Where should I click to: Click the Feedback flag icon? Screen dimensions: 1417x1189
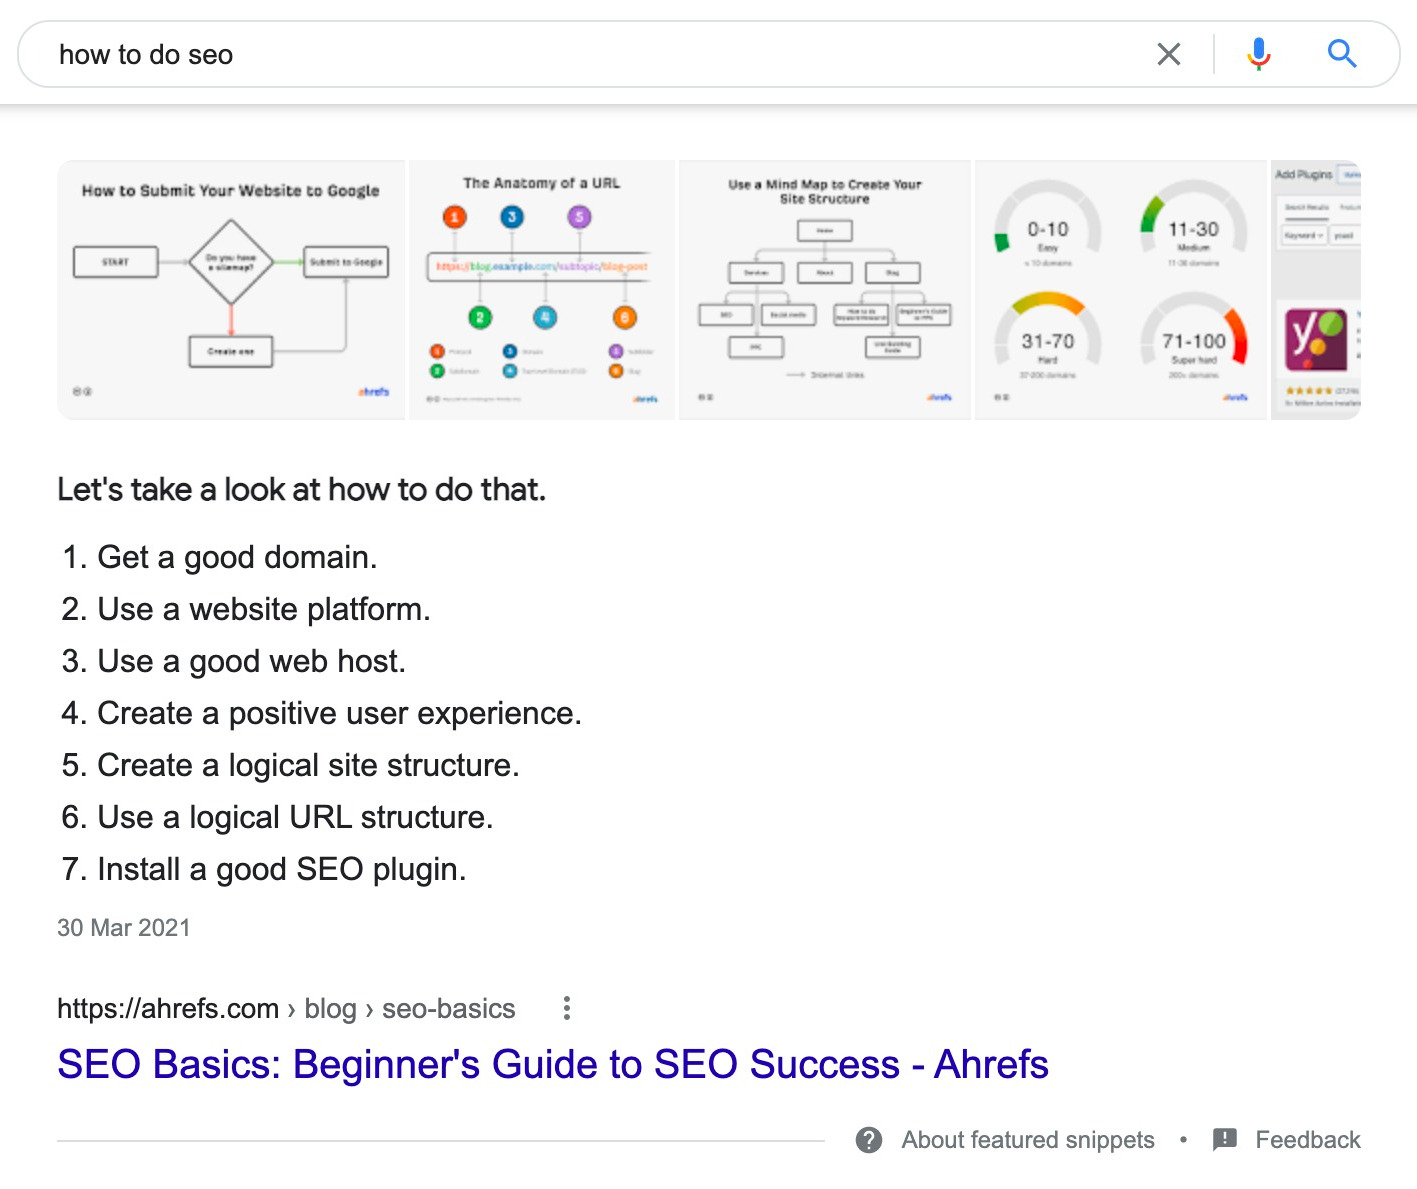click(x=1223, y=1140)
